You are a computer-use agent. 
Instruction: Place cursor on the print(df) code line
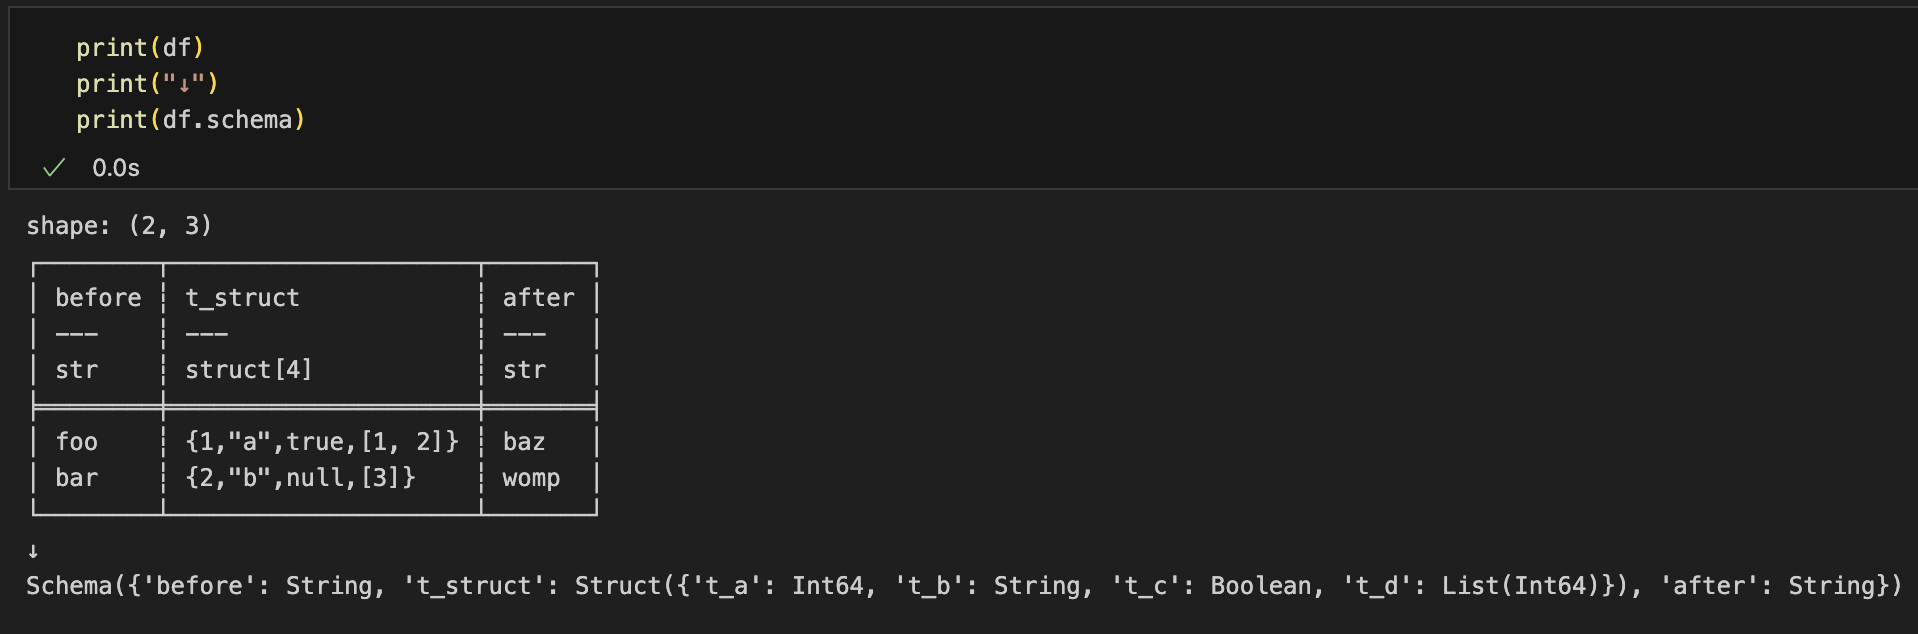coord(140,48)
